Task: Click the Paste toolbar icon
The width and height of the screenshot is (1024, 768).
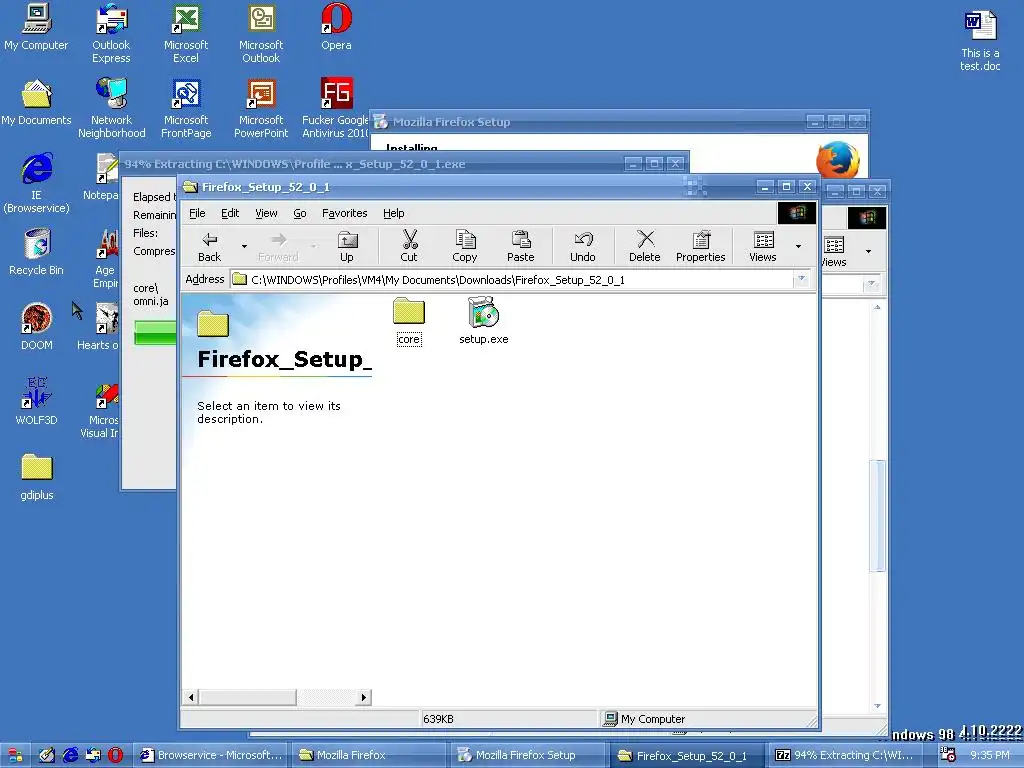Action: point(520,246)
